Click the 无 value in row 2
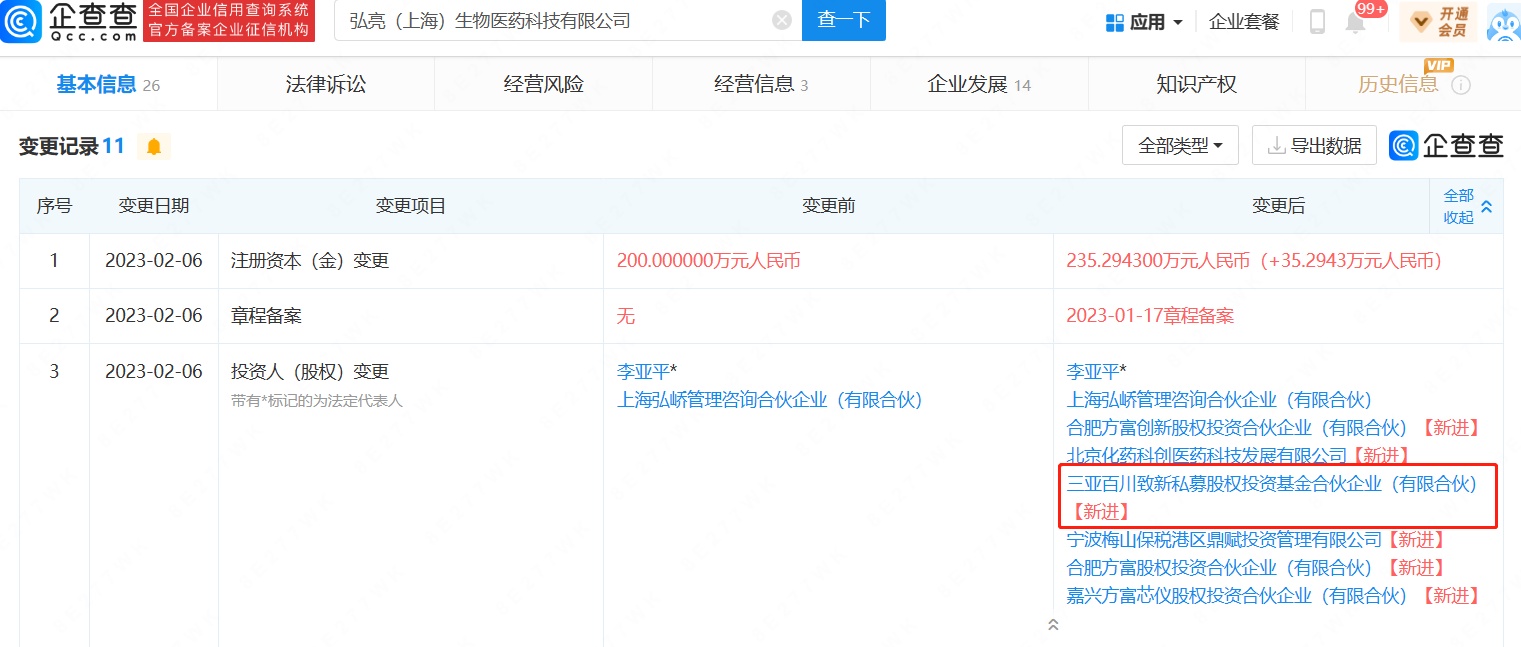The width and height of the screenshot is (1521, 647). pyautogui.click(x=626, y=316)
